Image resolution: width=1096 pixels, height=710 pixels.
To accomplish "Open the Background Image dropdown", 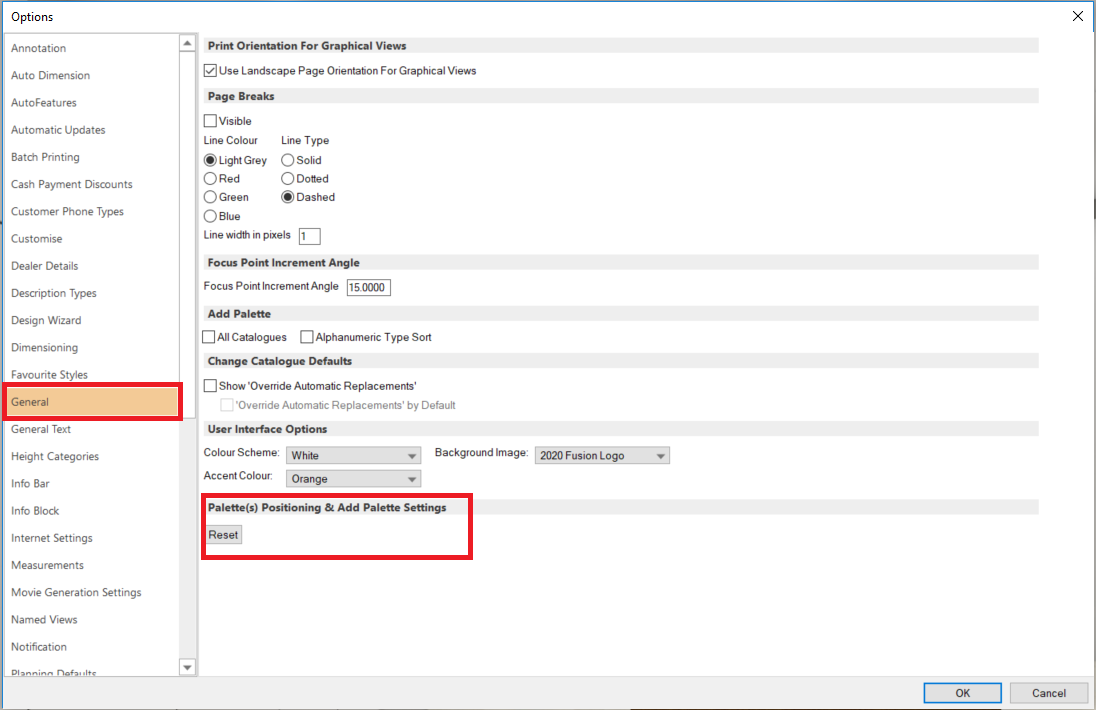I will coord(602,456).
